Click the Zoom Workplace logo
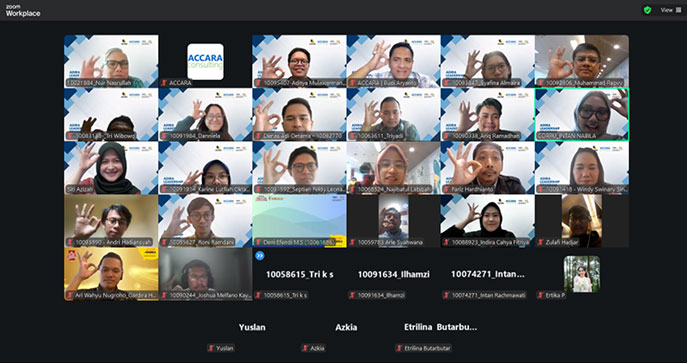Screen dimensions: 687x363 pos(23,11)
